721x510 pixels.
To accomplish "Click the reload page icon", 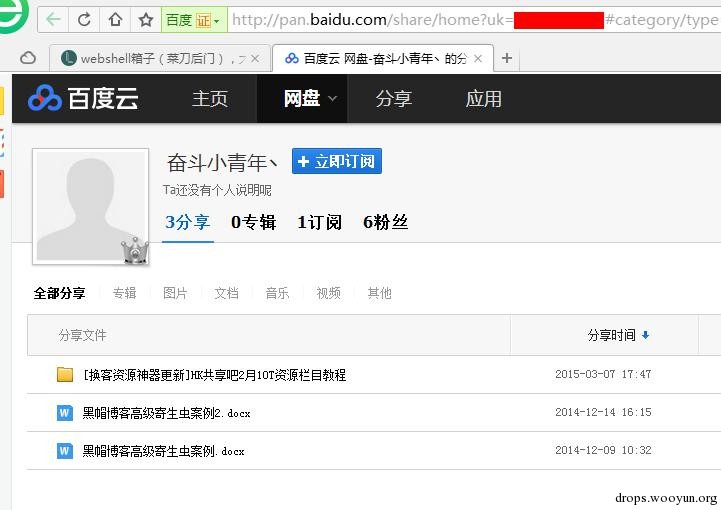I will click(84, 20).
